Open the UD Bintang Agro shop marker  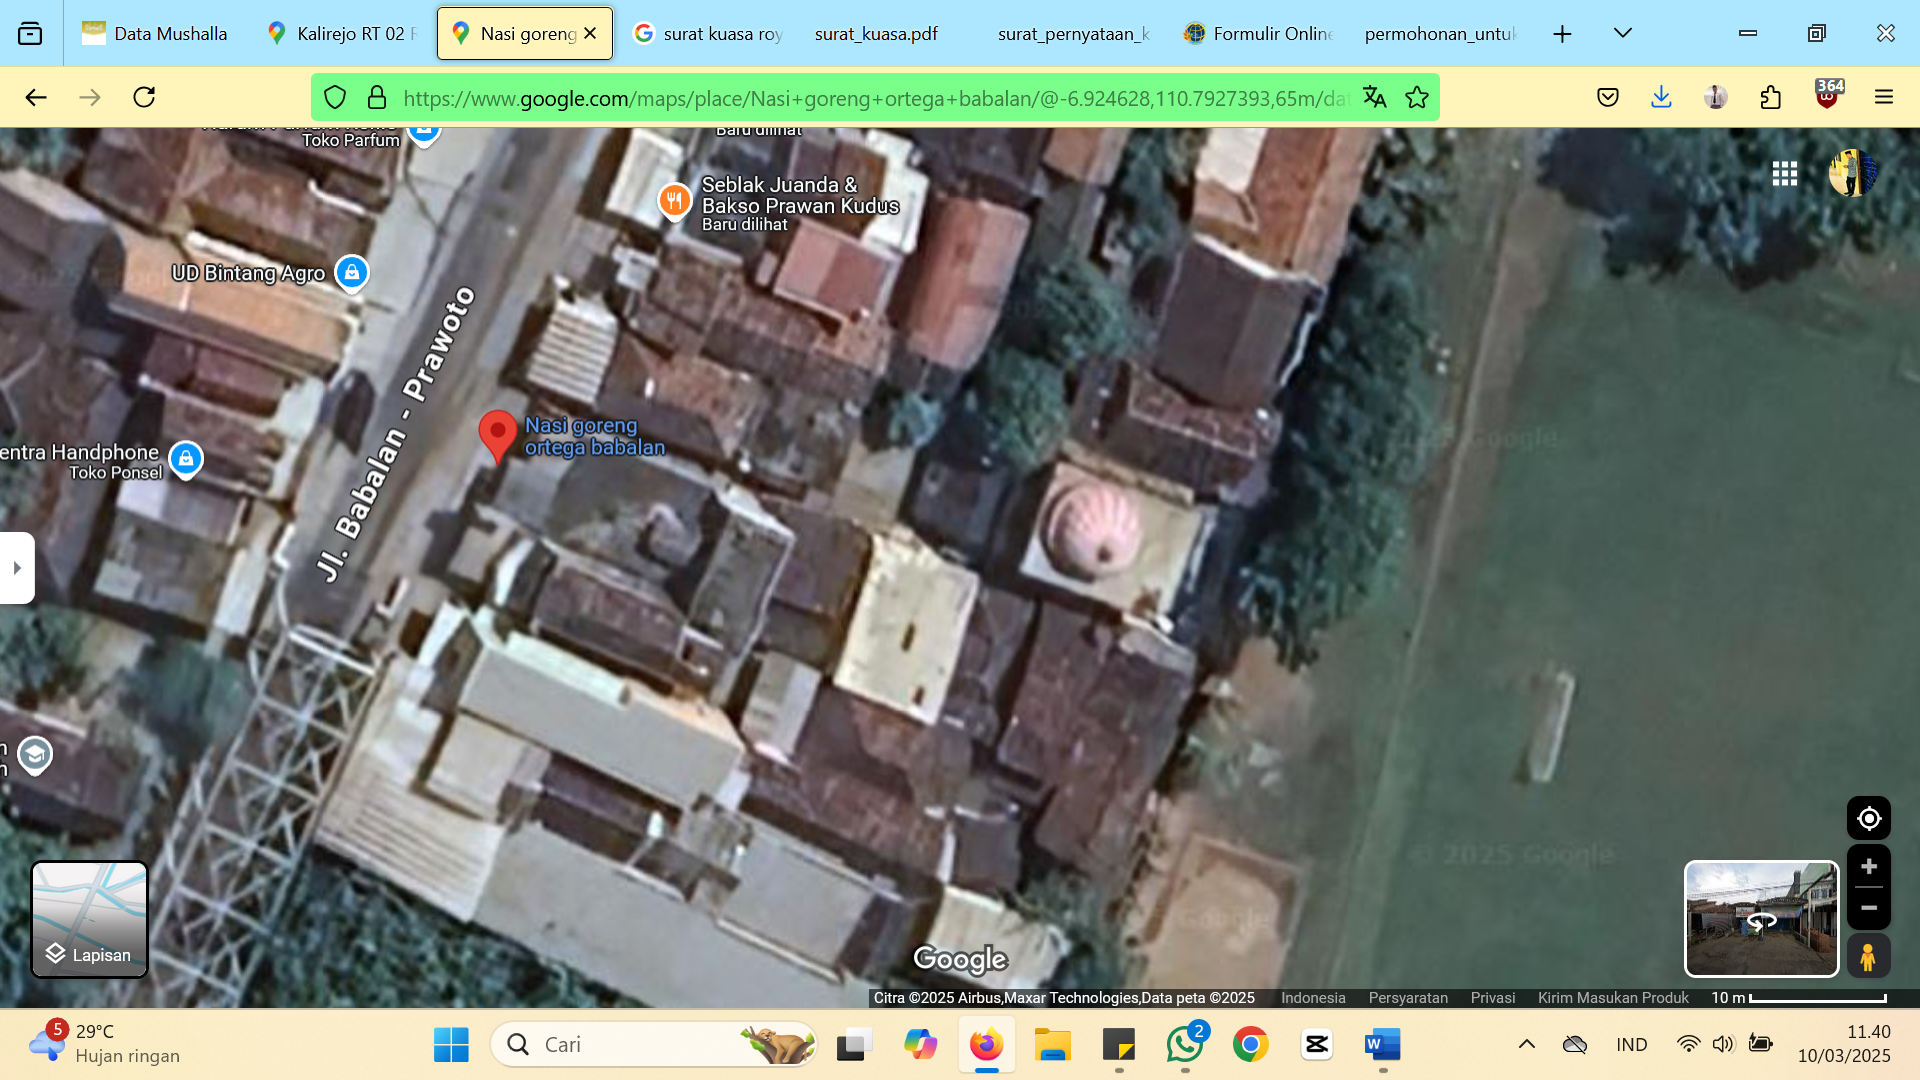[351, 272]
